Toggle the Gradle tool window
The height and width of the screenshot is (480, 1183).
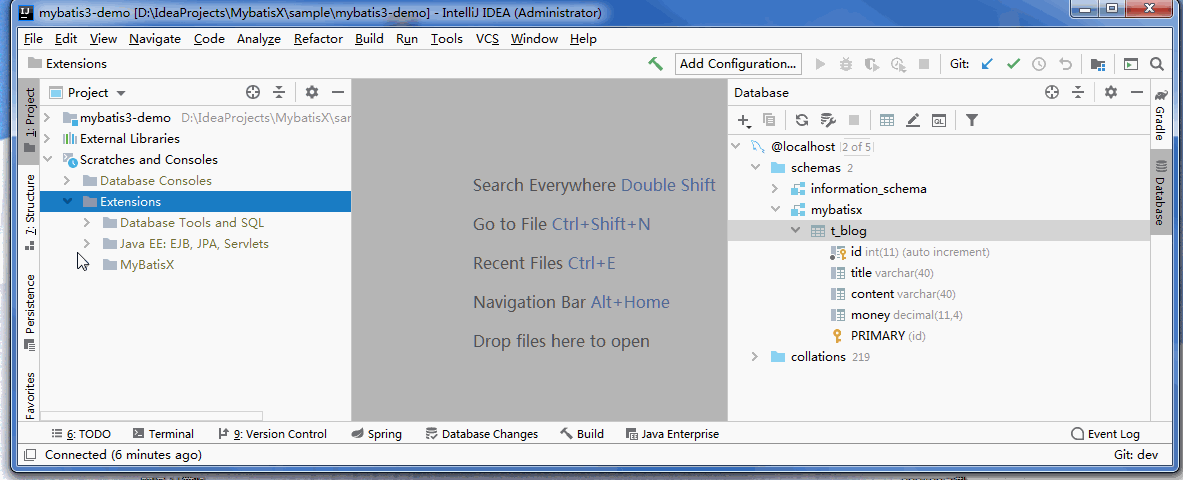click(x=1160, y=117)
